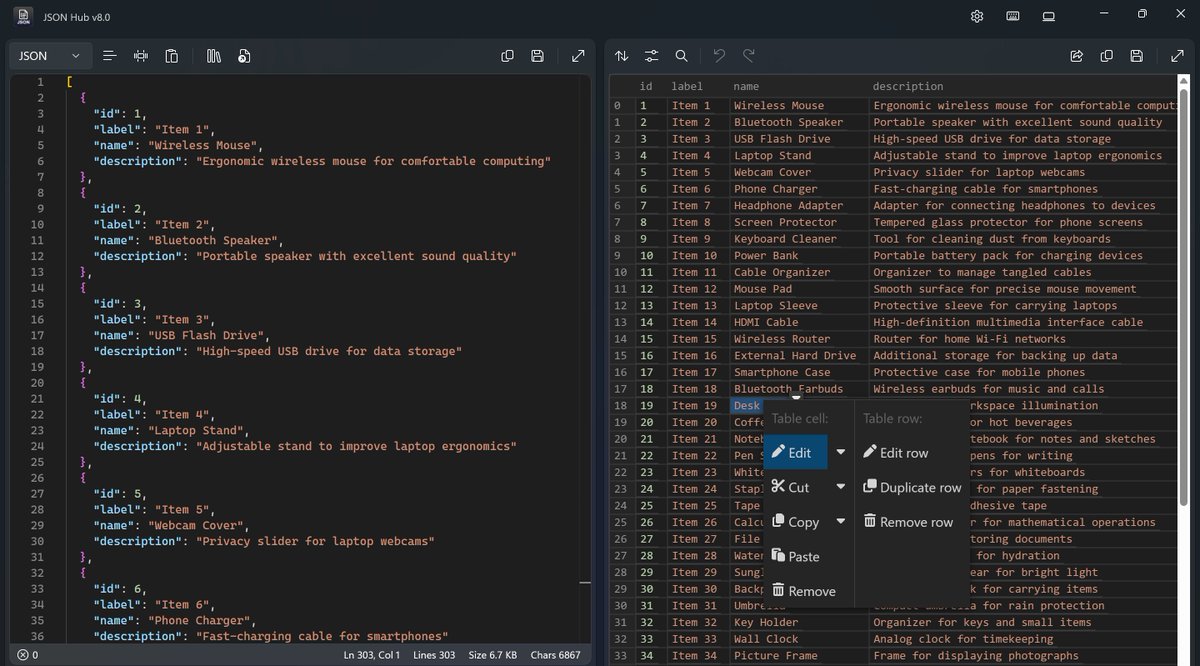The height and width of the screenshot is (666, 1200).
Task: Choose Edit row in context menu
Action: [x=896, y=453]
